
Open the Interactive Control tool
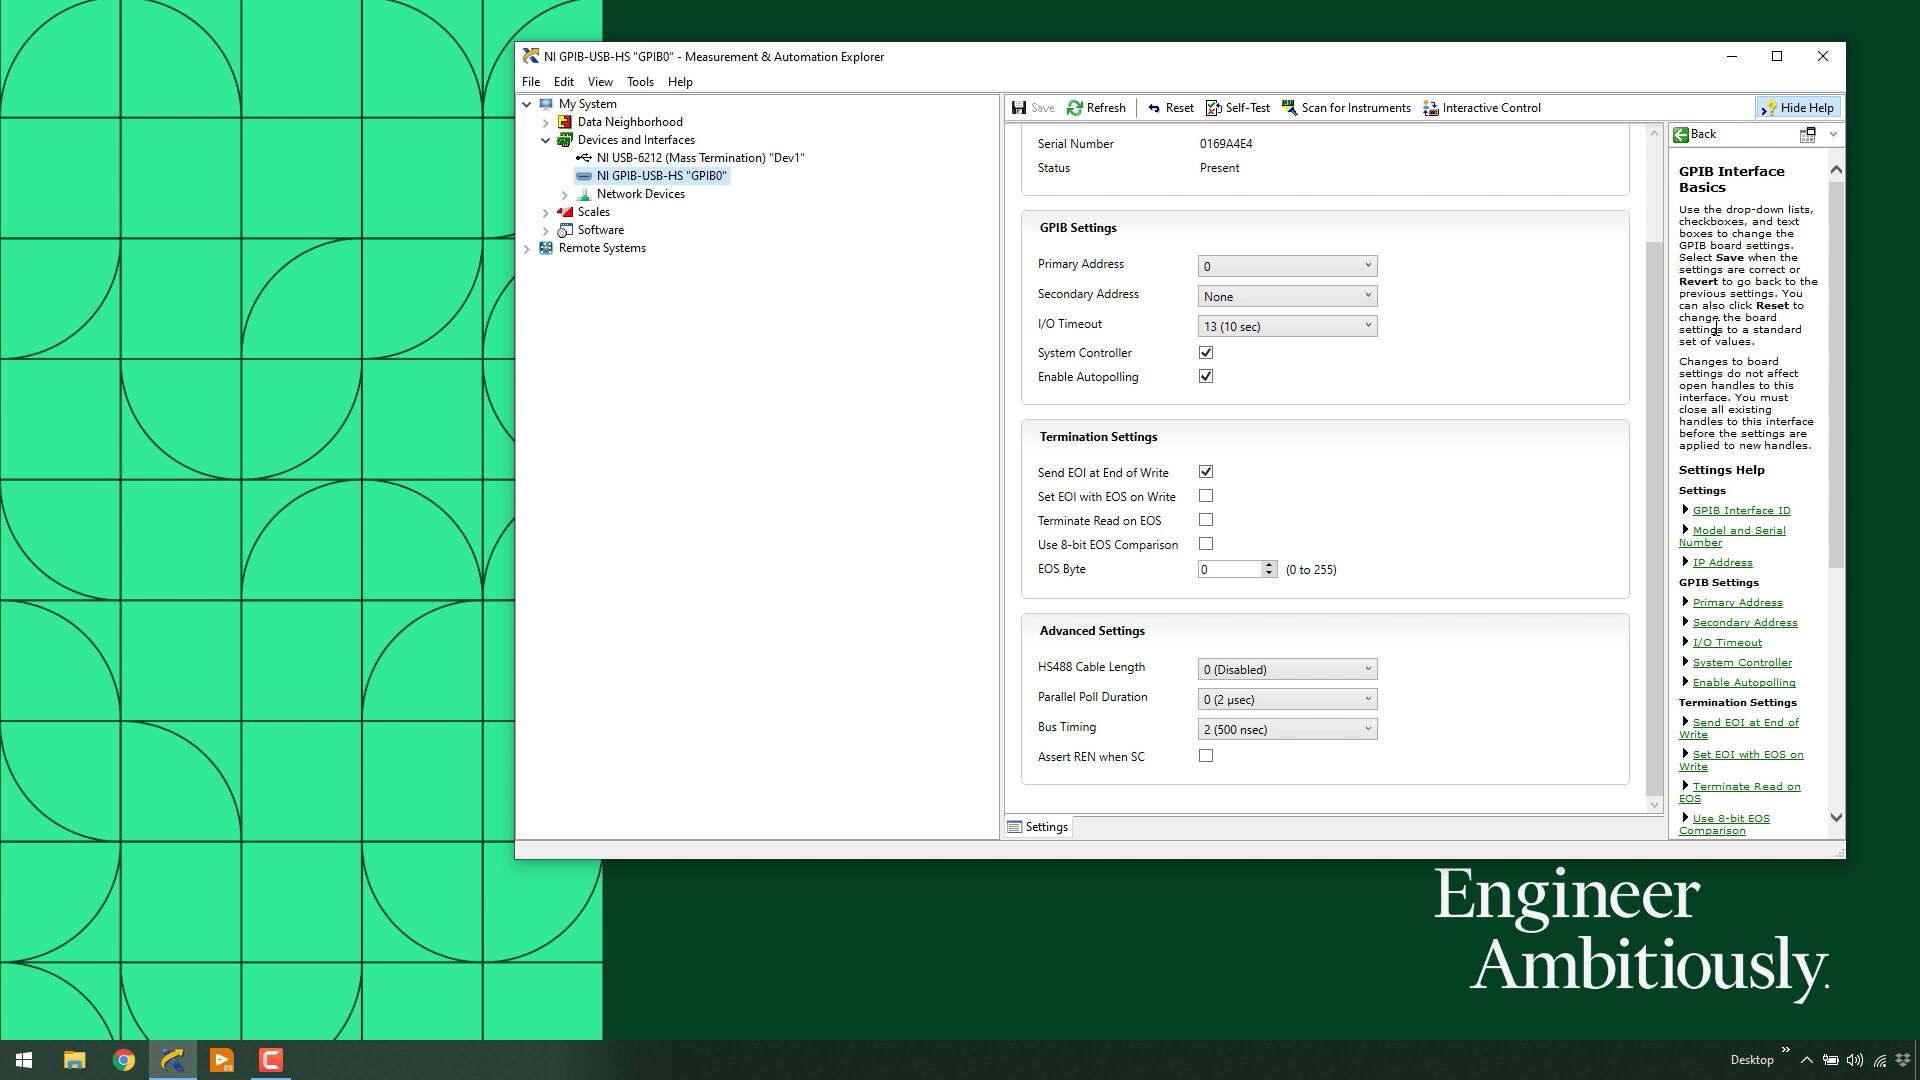(x=1431, y=108)
